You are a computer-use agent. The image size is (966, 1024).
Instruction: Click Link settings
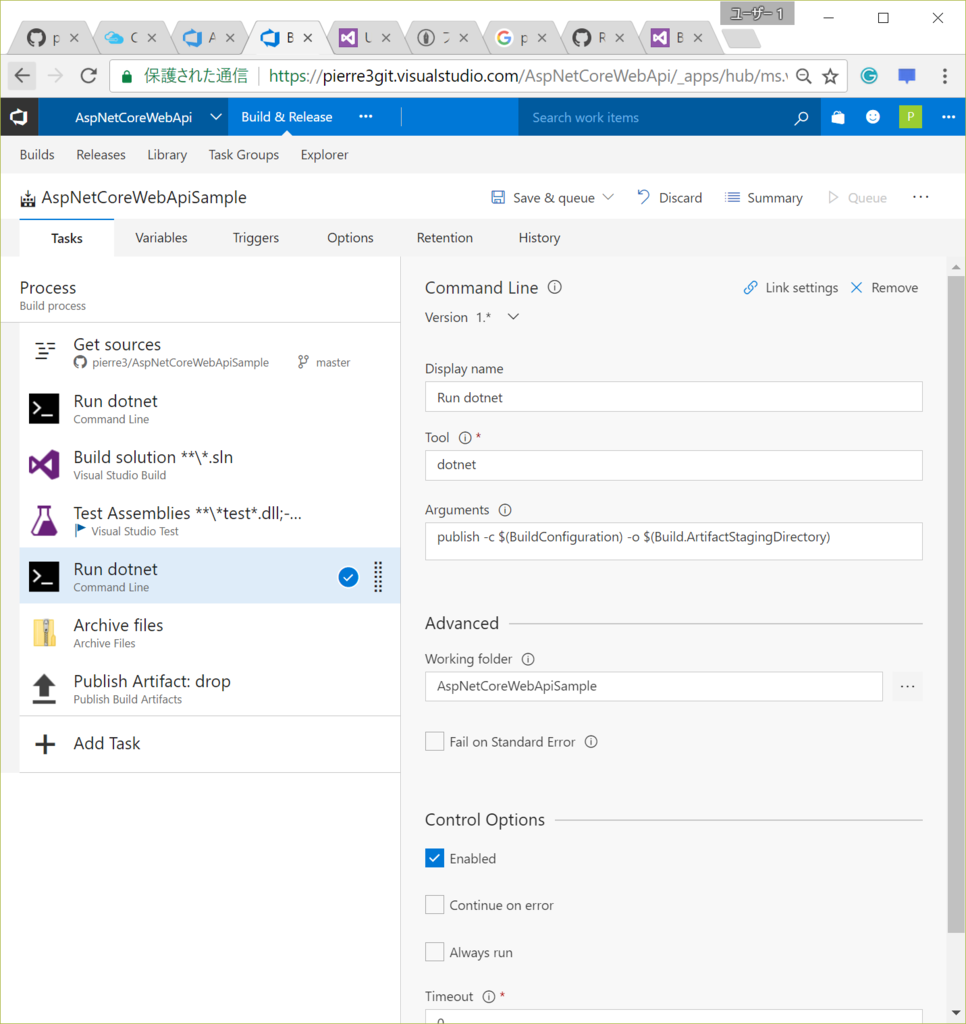791,287
